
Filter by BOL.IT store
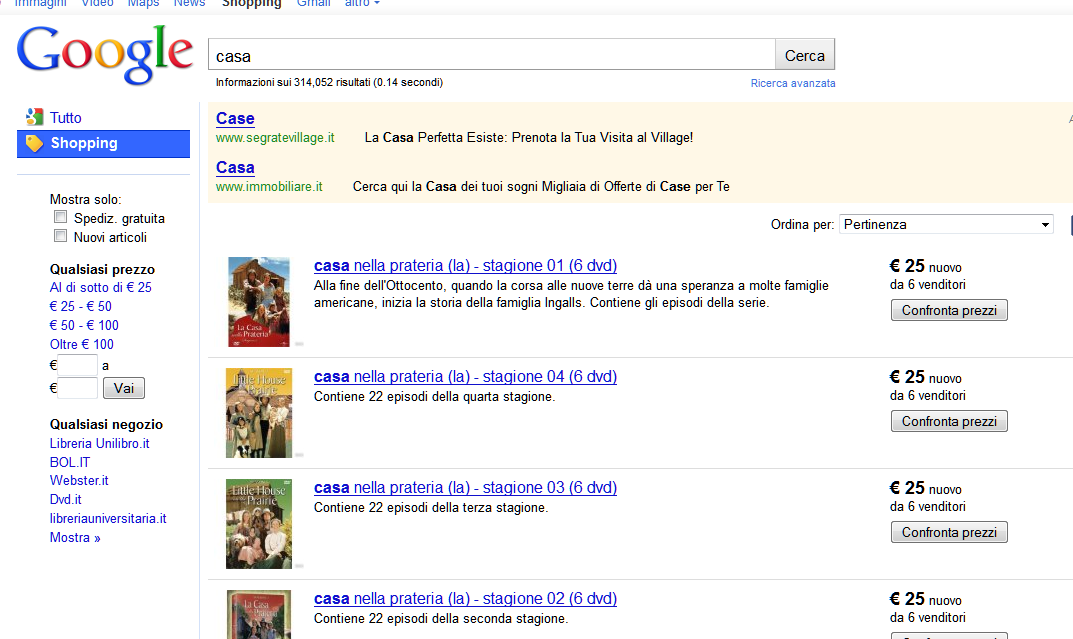point(69,462)
